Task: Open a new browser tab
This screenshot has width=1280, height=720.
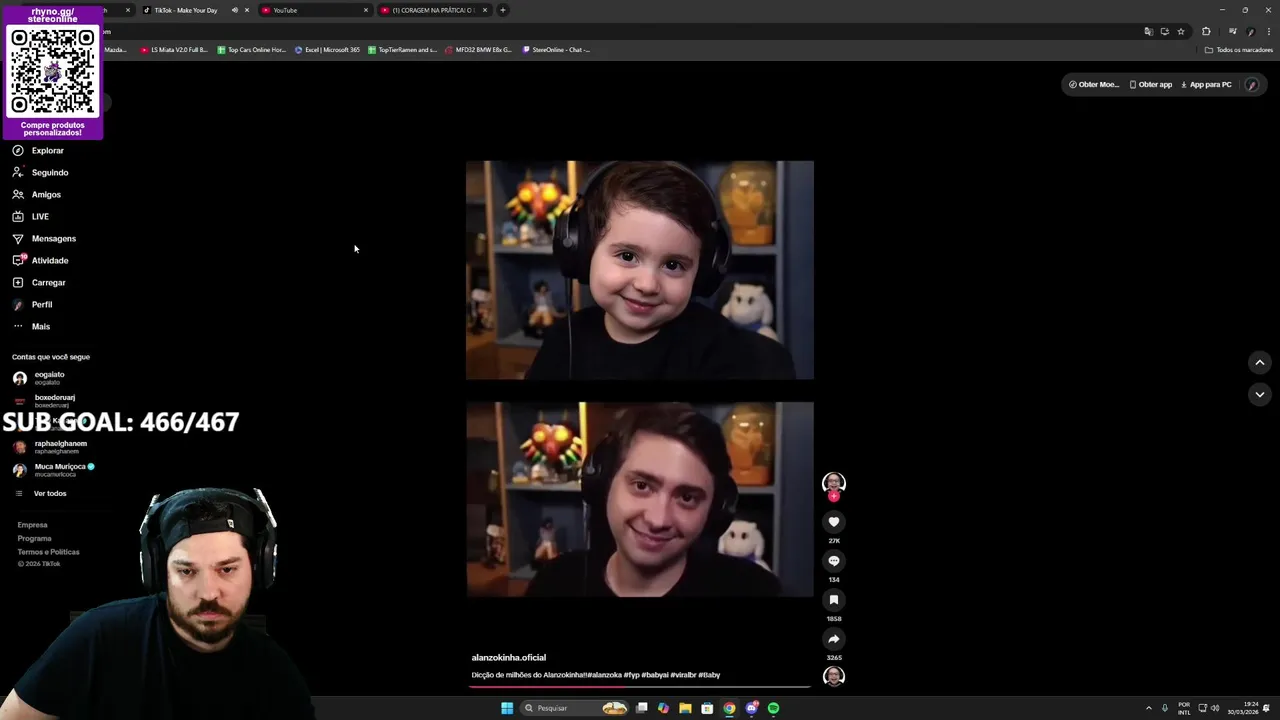Action: (x=503, y=10)
